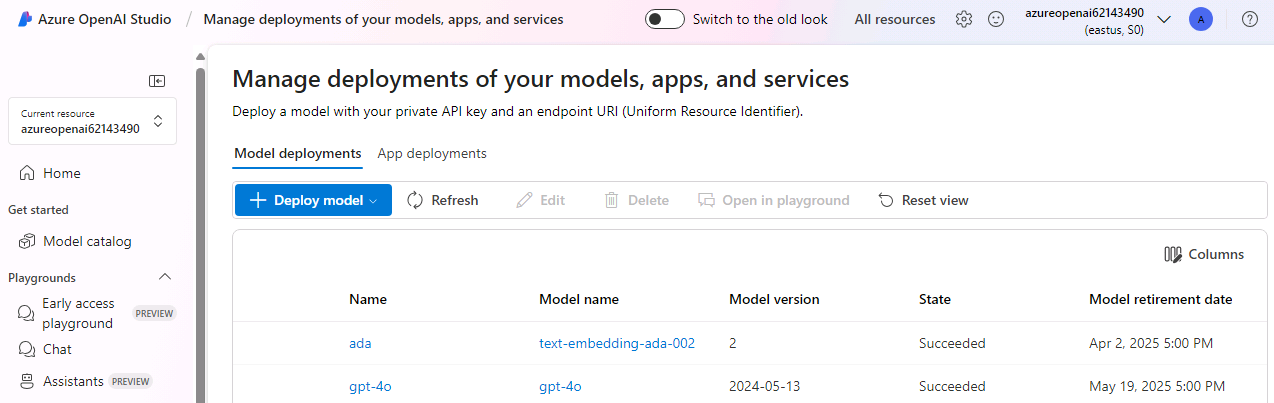The width and height of the screenshot is (1274, 403).
Task: Open the settings gear icon
Action: click(x=964, y=19)
